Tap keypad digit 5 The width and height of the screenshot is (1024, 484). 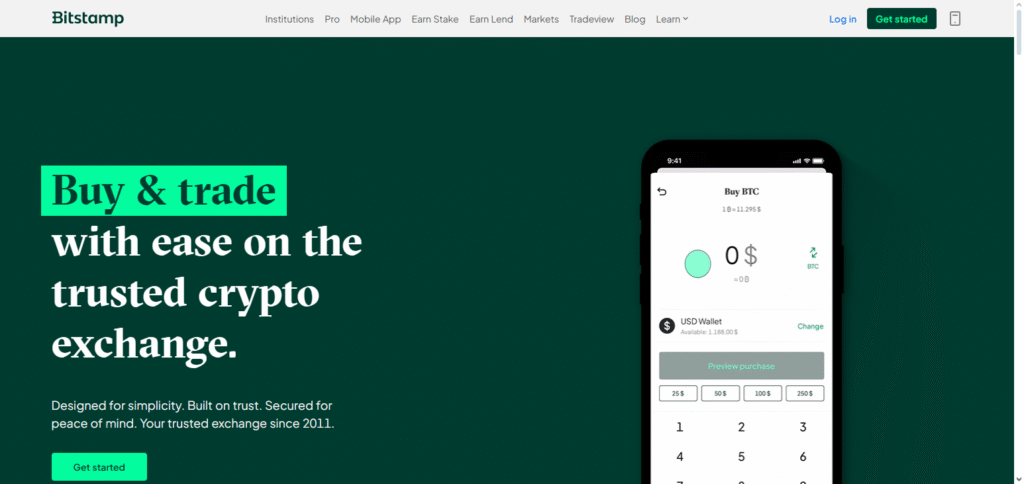coord(741,457)
